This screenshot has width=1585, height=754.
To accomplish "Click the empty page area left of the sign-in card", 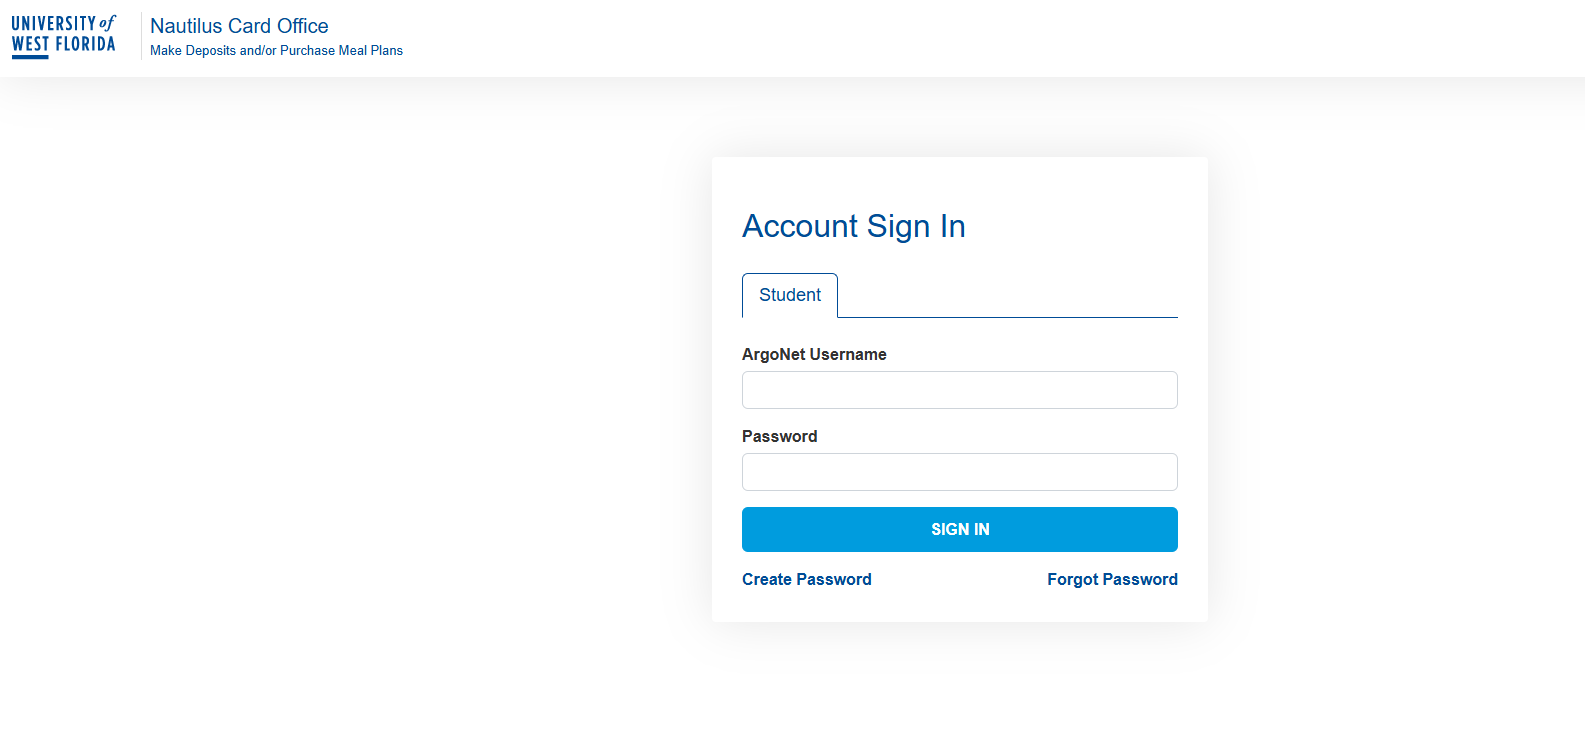I will coord(350,400).
